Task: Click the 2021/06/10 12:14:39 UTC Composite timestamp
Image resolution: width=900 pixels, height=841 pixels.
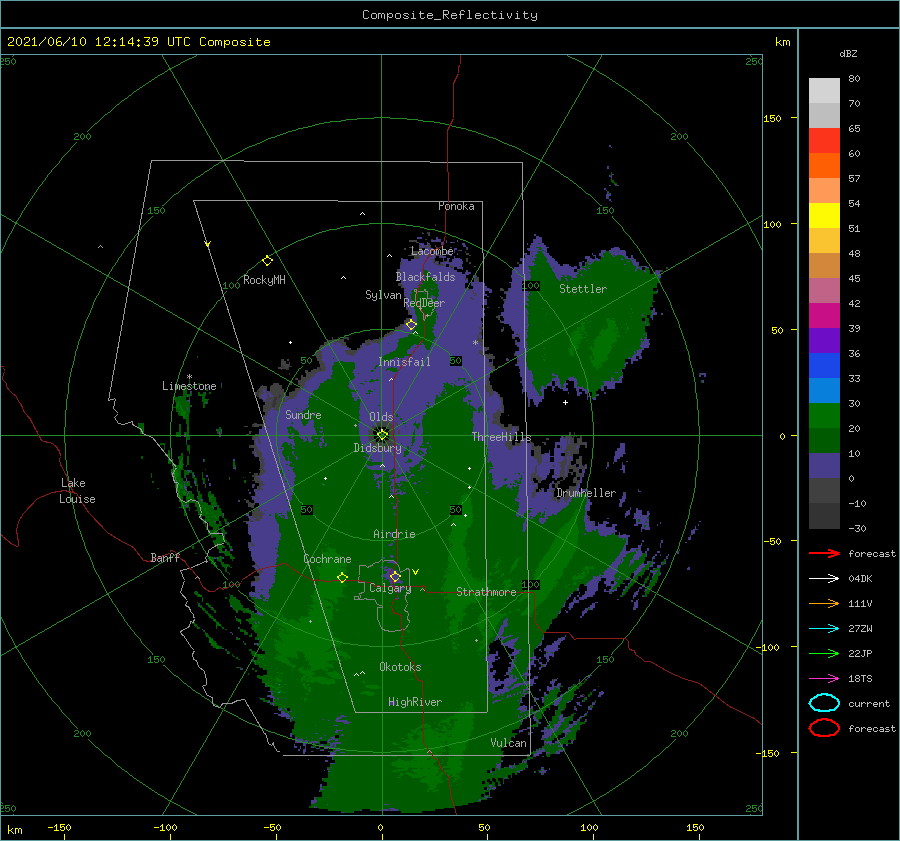Action: tap(138, 42)
